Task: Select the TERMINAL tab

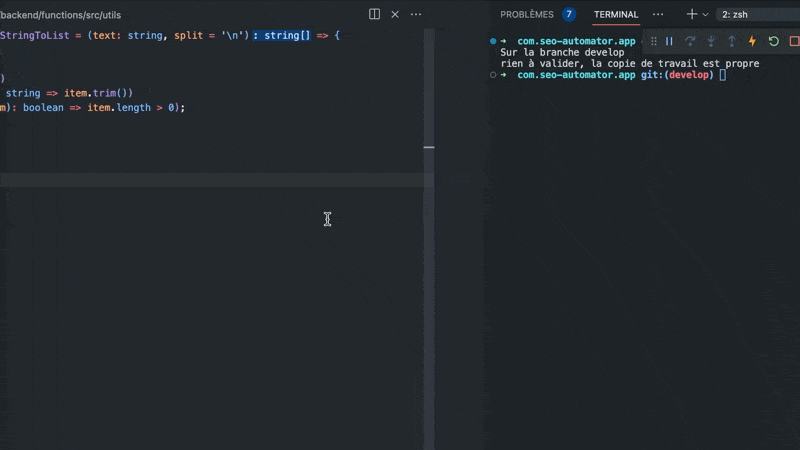Action: [616, 14]
